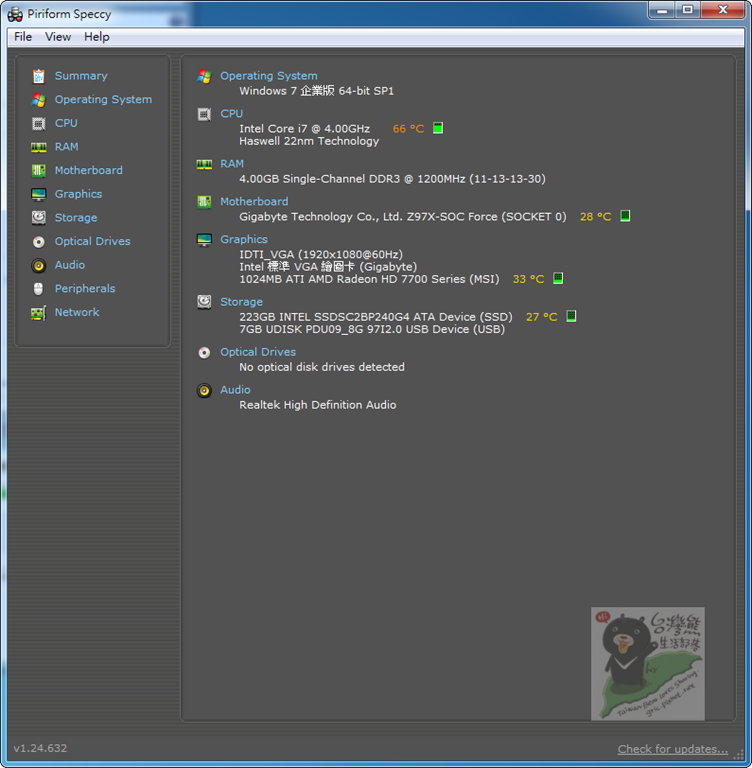Image resolution: width=752 pixels, height=768 pixels.
Task: Click the Audio heading link in summary
Action: (x=235, y=389)
